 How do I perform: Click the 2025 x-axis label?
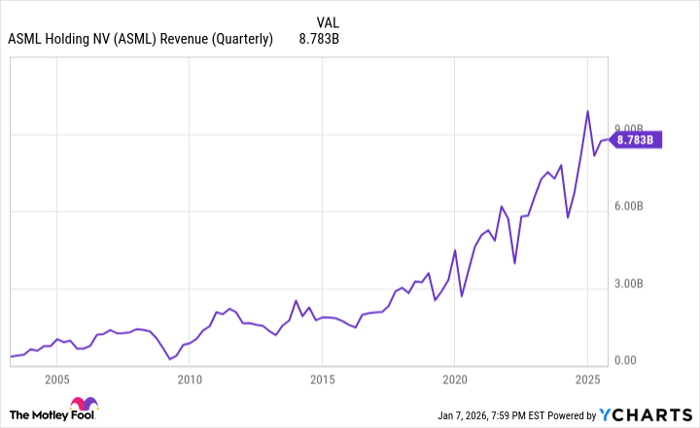pos(588,380)
